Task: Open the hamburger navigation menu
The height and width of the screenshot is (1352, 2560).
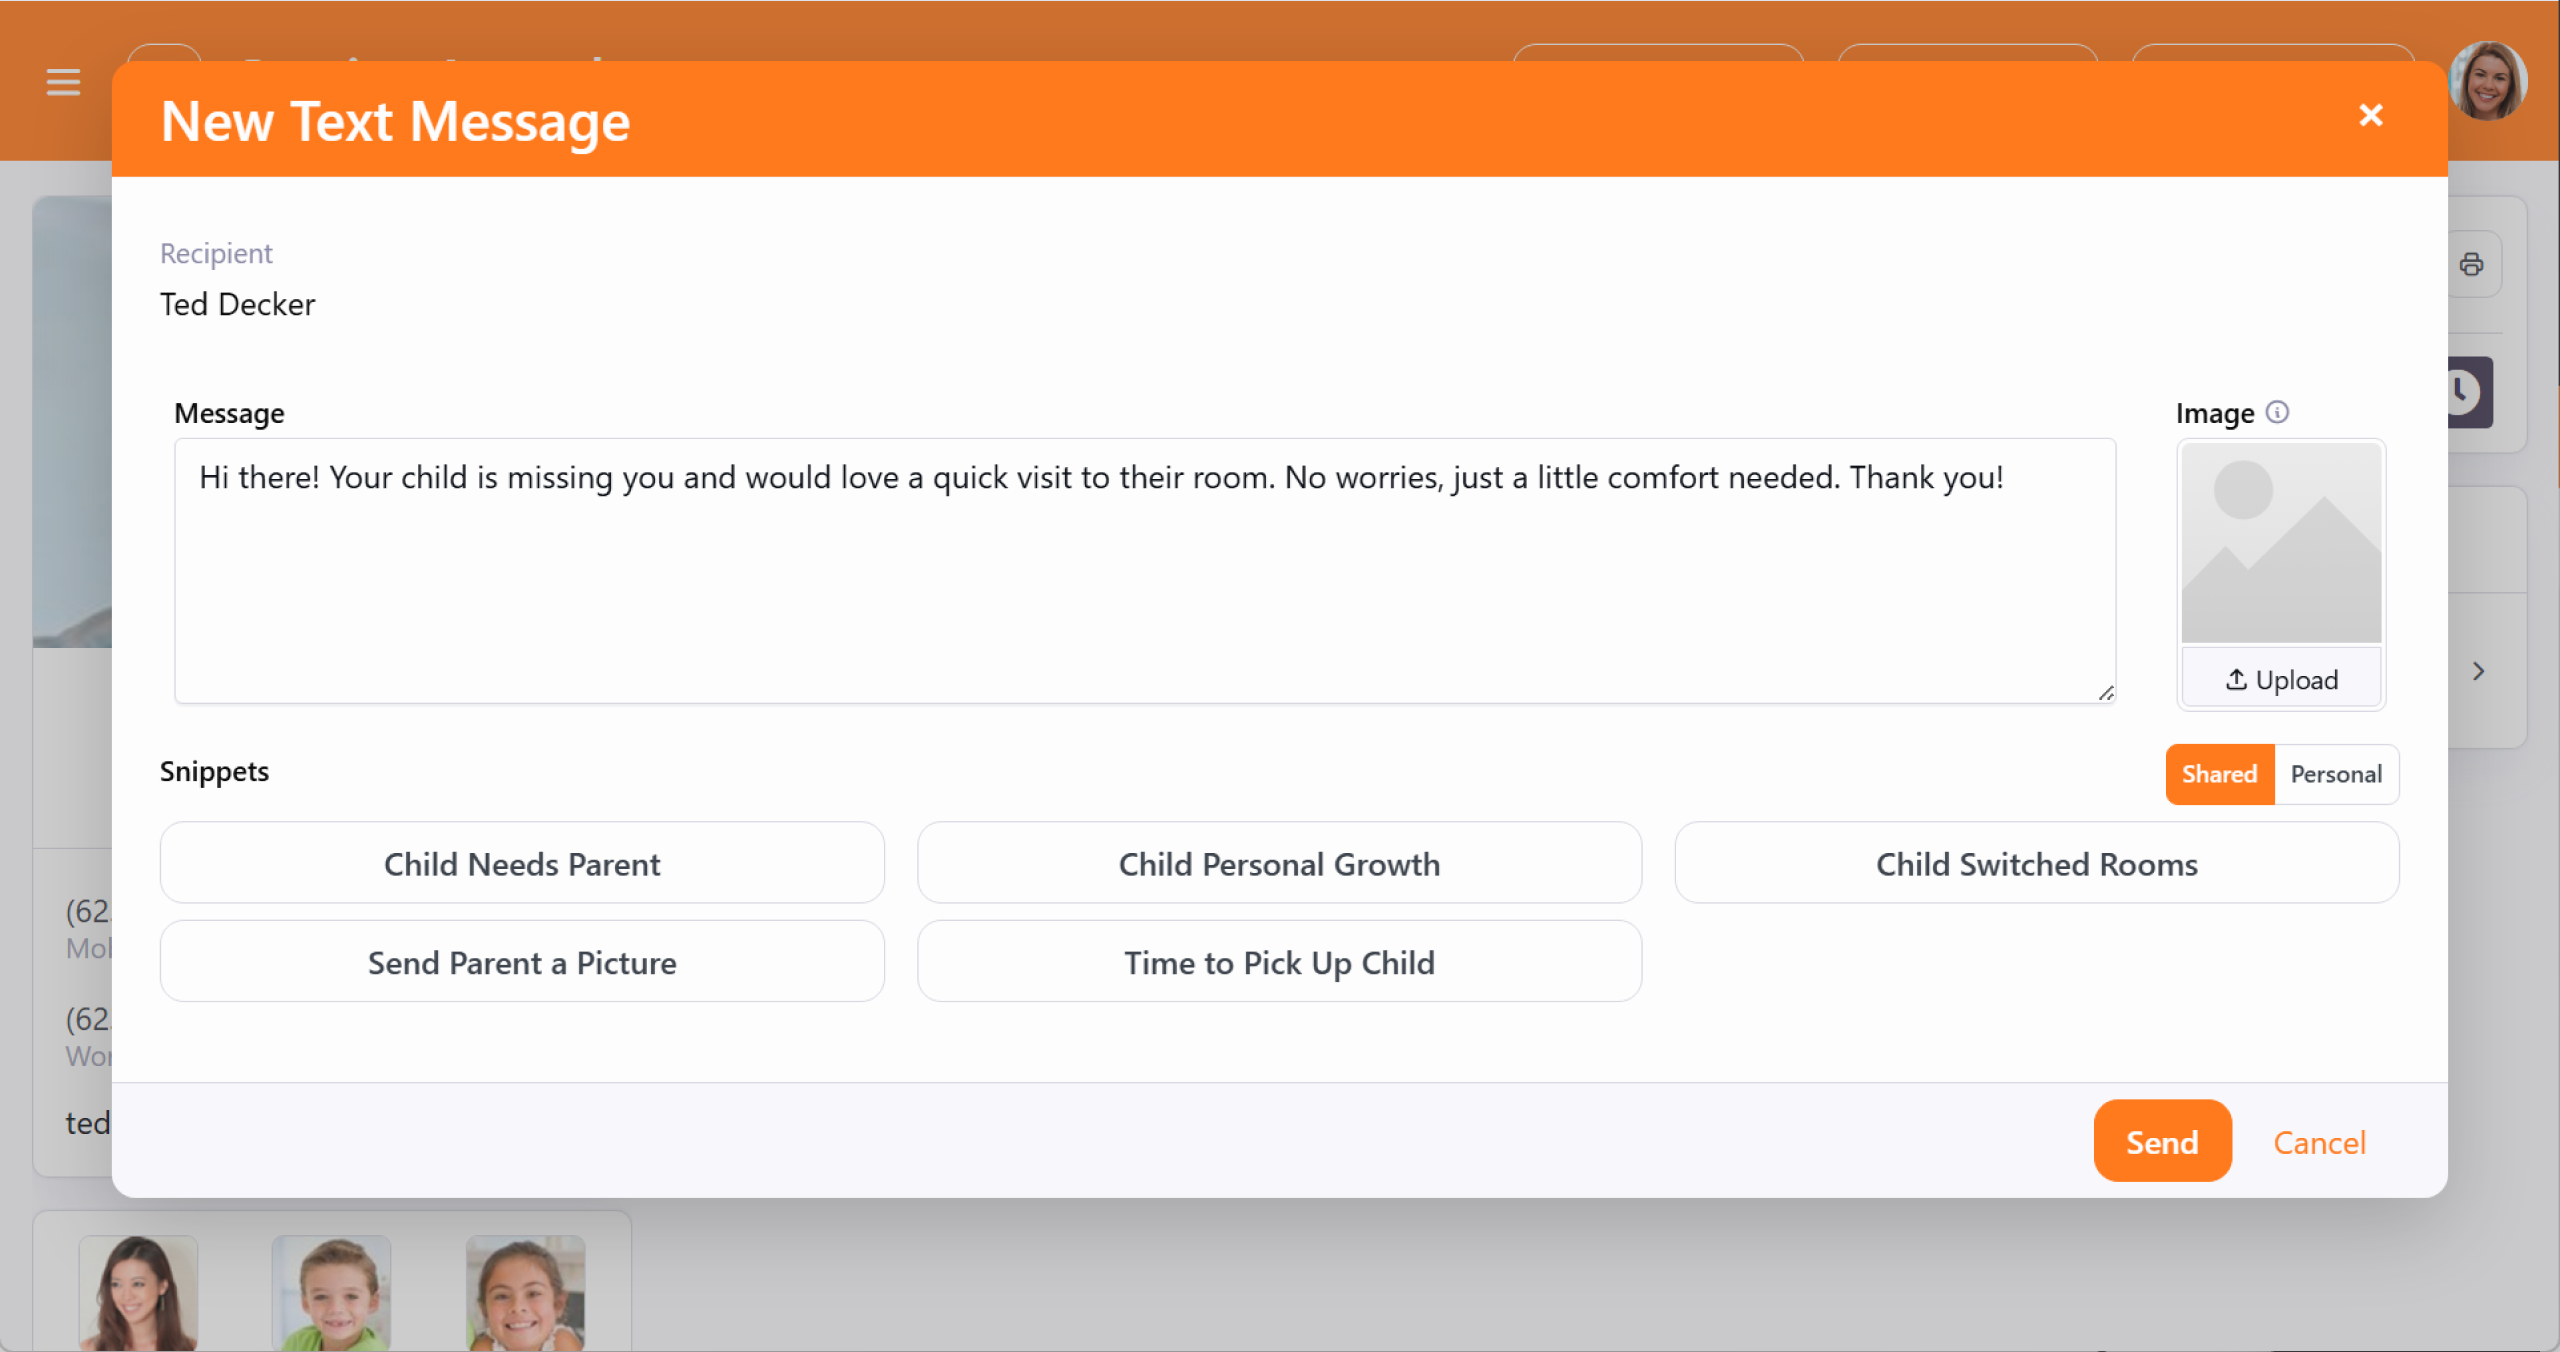Action: click(63, 82)
